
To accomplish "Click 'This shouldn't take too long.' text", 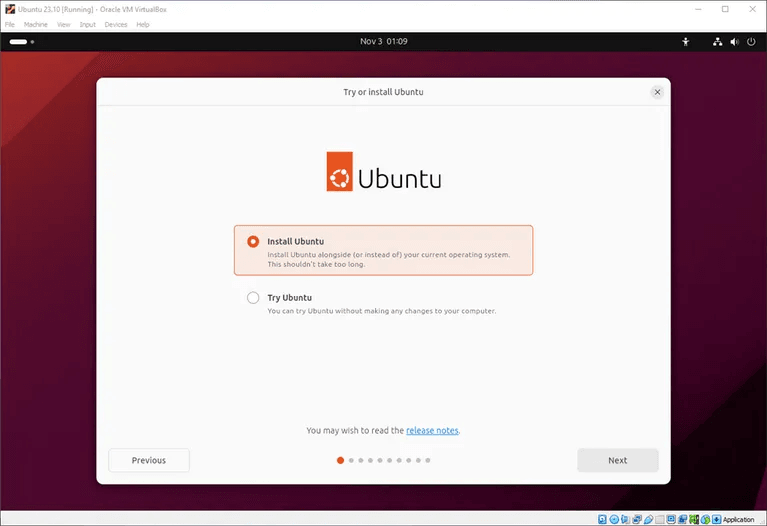I will pos(316,264).
